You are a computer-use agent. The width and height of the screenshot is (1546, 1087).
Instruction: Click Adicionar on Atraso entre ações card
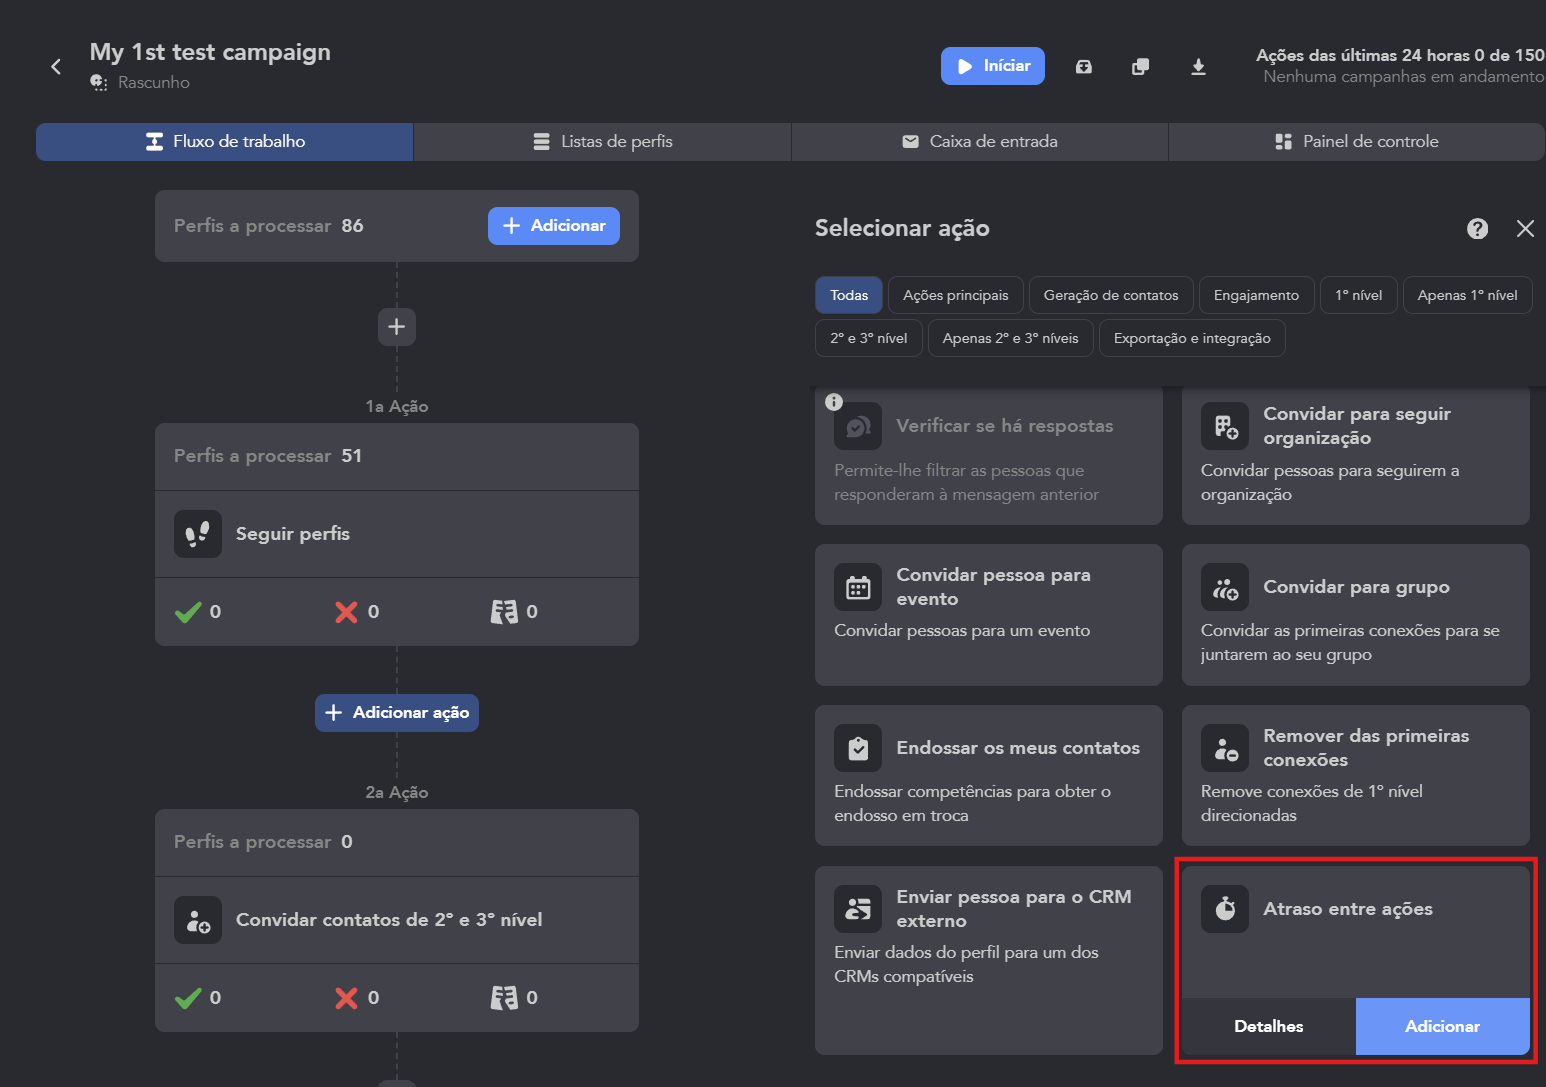pos(1443,1026)
